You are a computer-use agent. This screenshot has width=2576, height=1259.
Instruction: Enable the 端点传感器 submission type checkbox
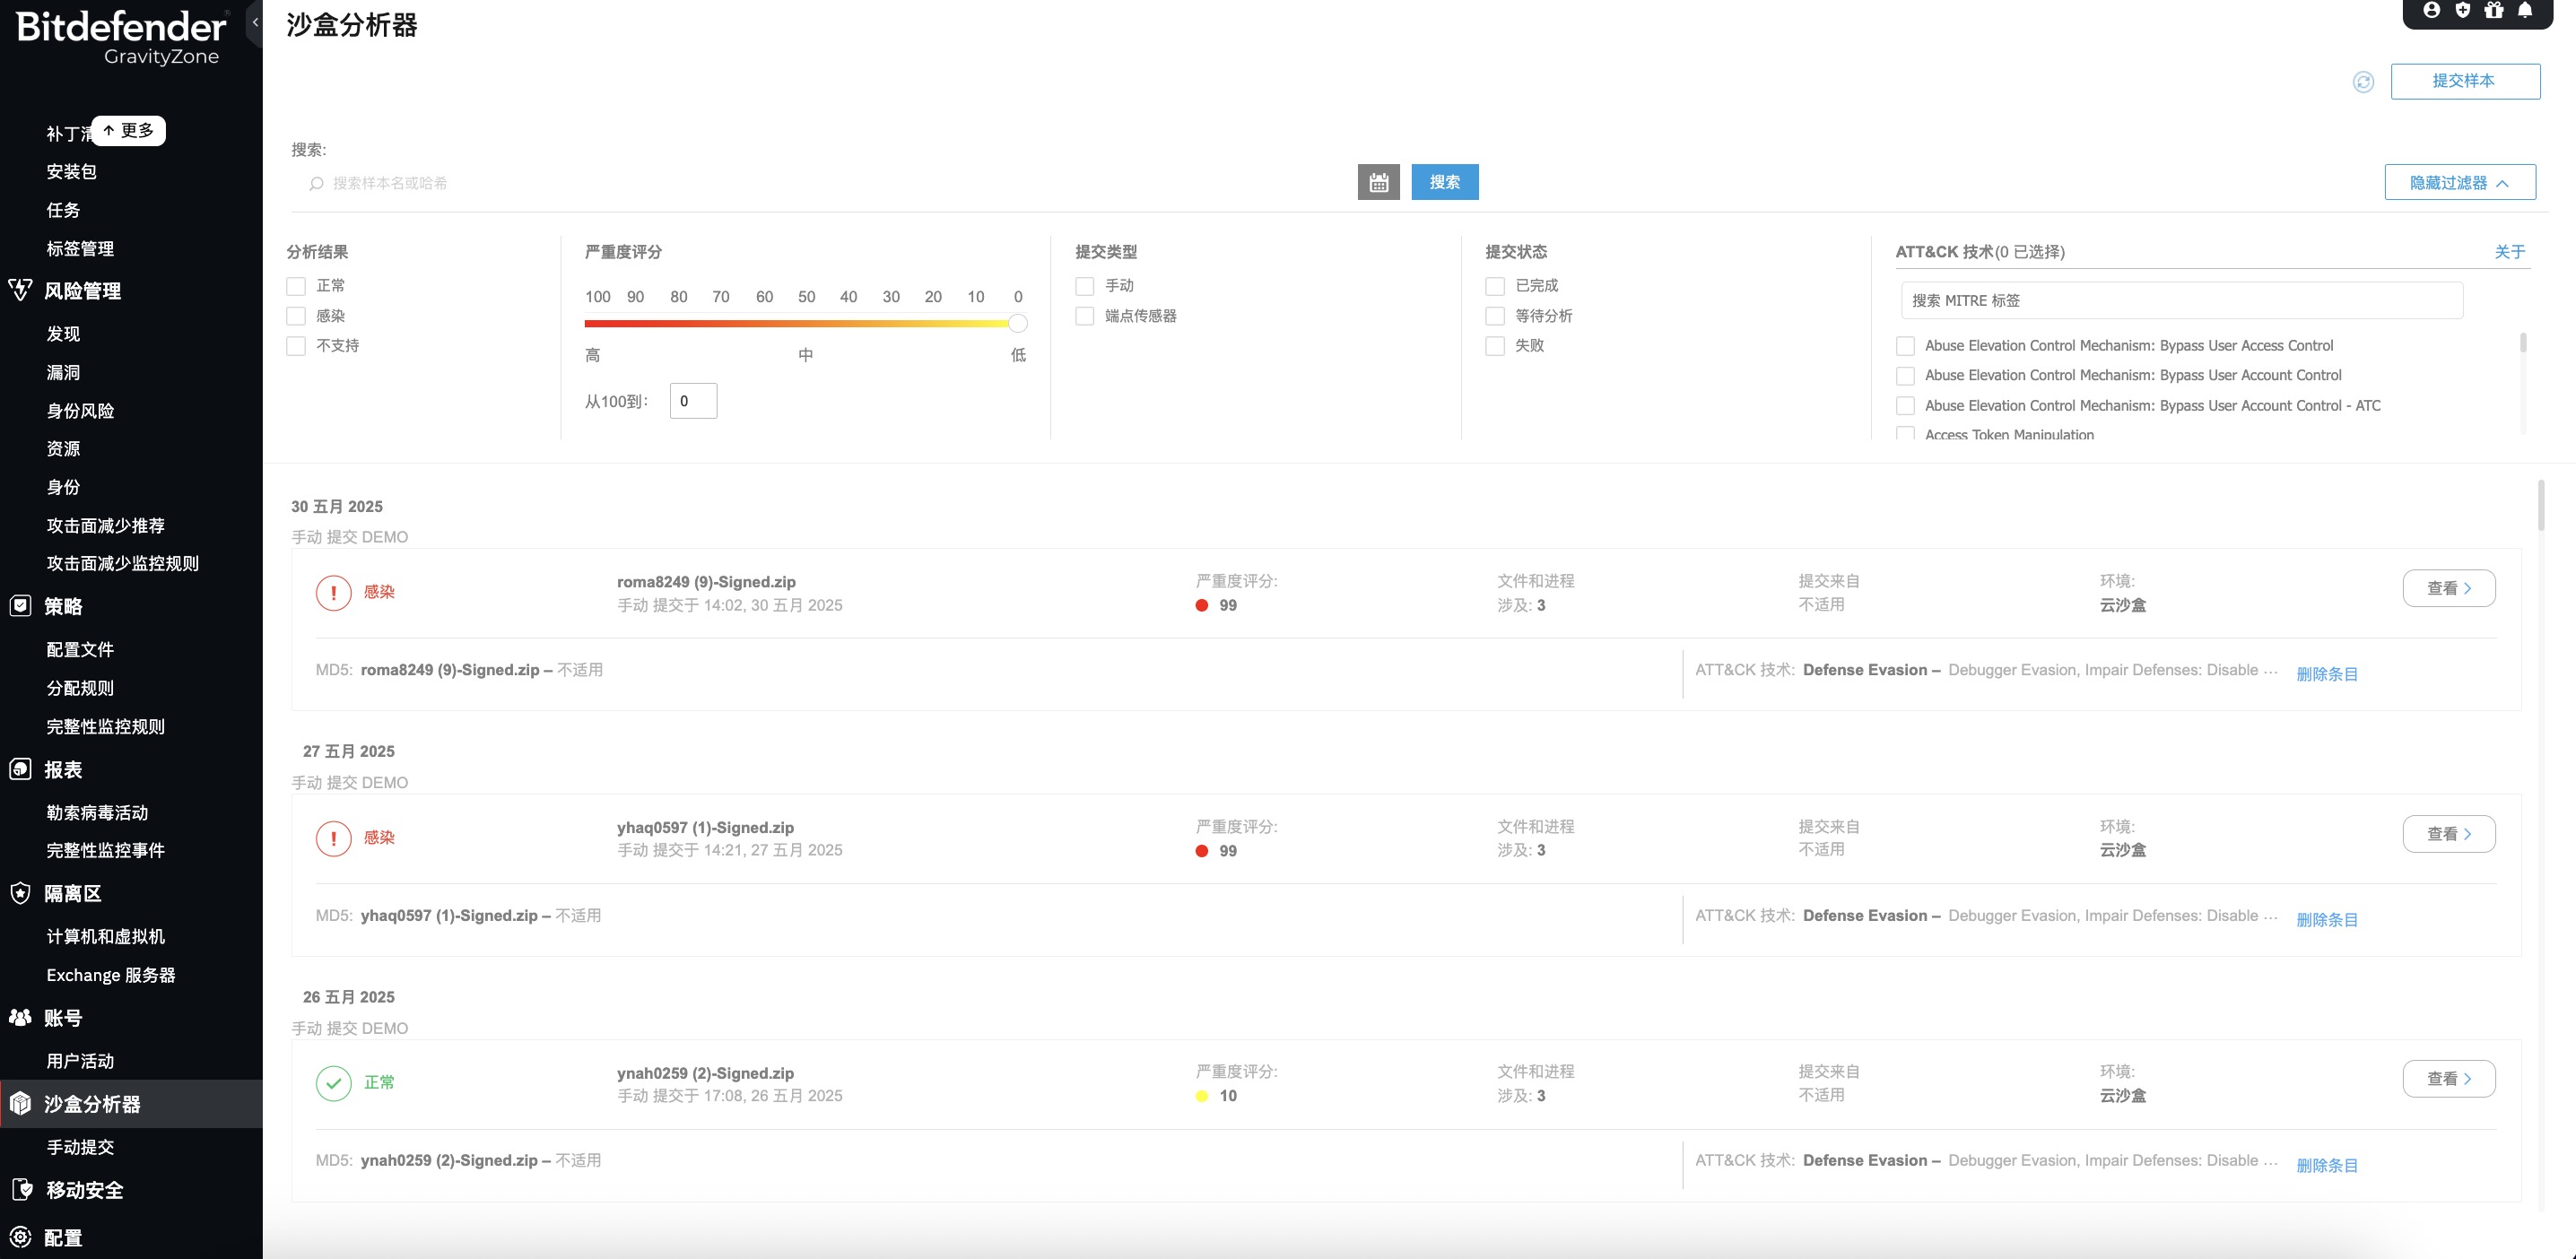pyautogui.click(x=1085, y=316)
